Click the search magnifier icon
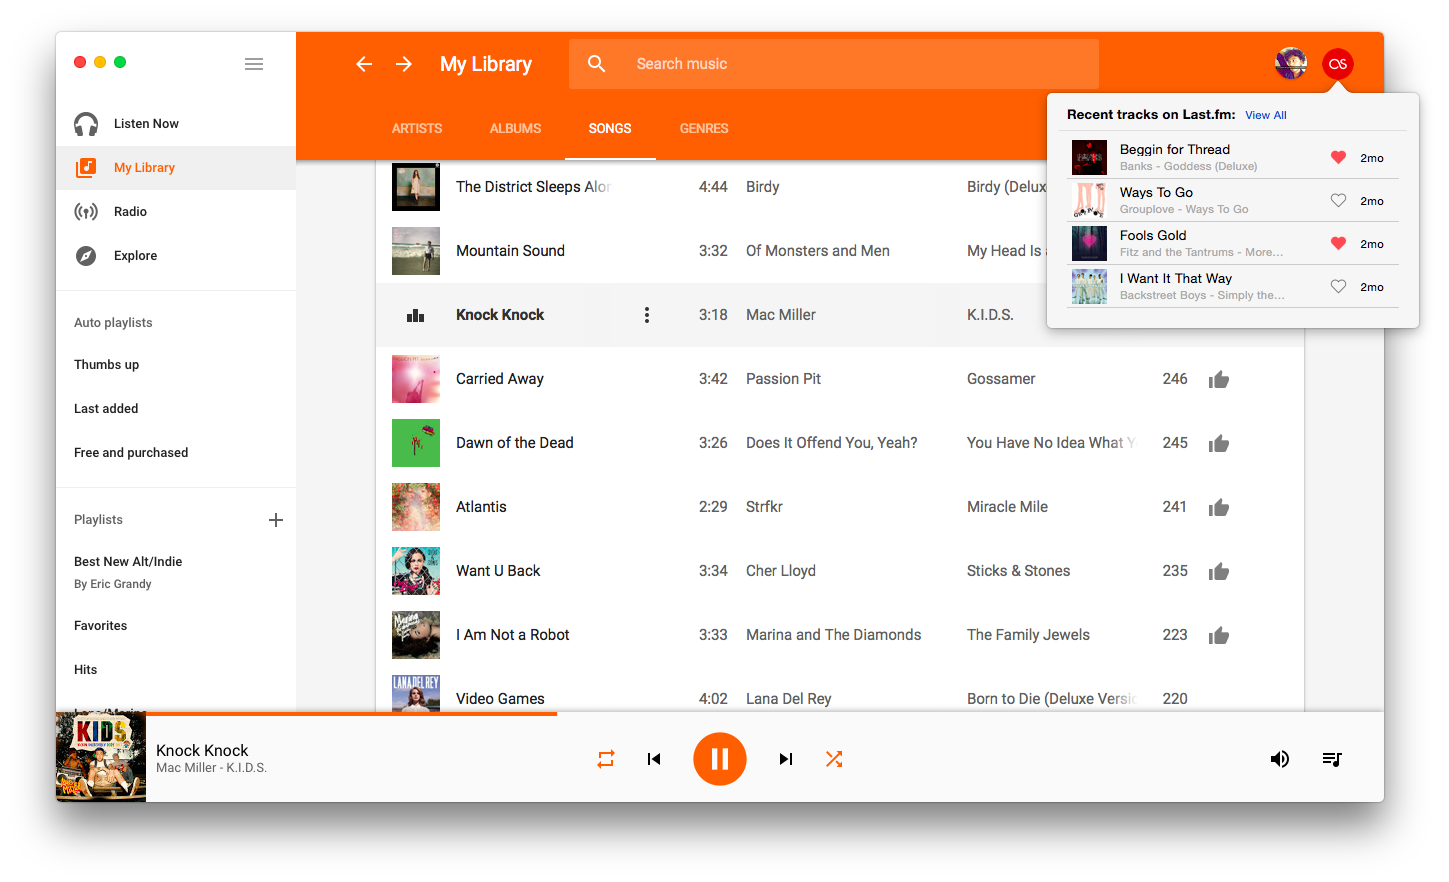The height and width of the screenshot is (882, 1449). 597,64
